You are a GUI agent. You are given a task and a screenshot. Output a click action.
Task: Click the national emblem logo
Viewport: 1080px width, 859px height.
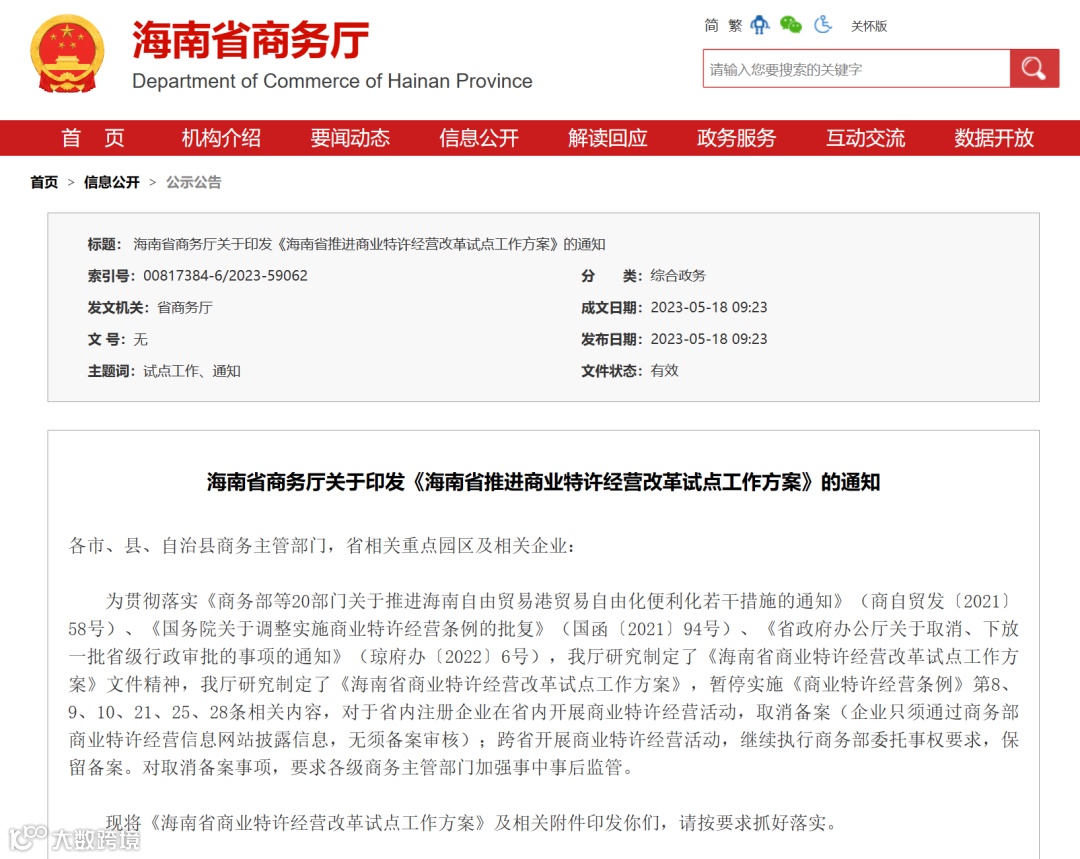[67, 54]
